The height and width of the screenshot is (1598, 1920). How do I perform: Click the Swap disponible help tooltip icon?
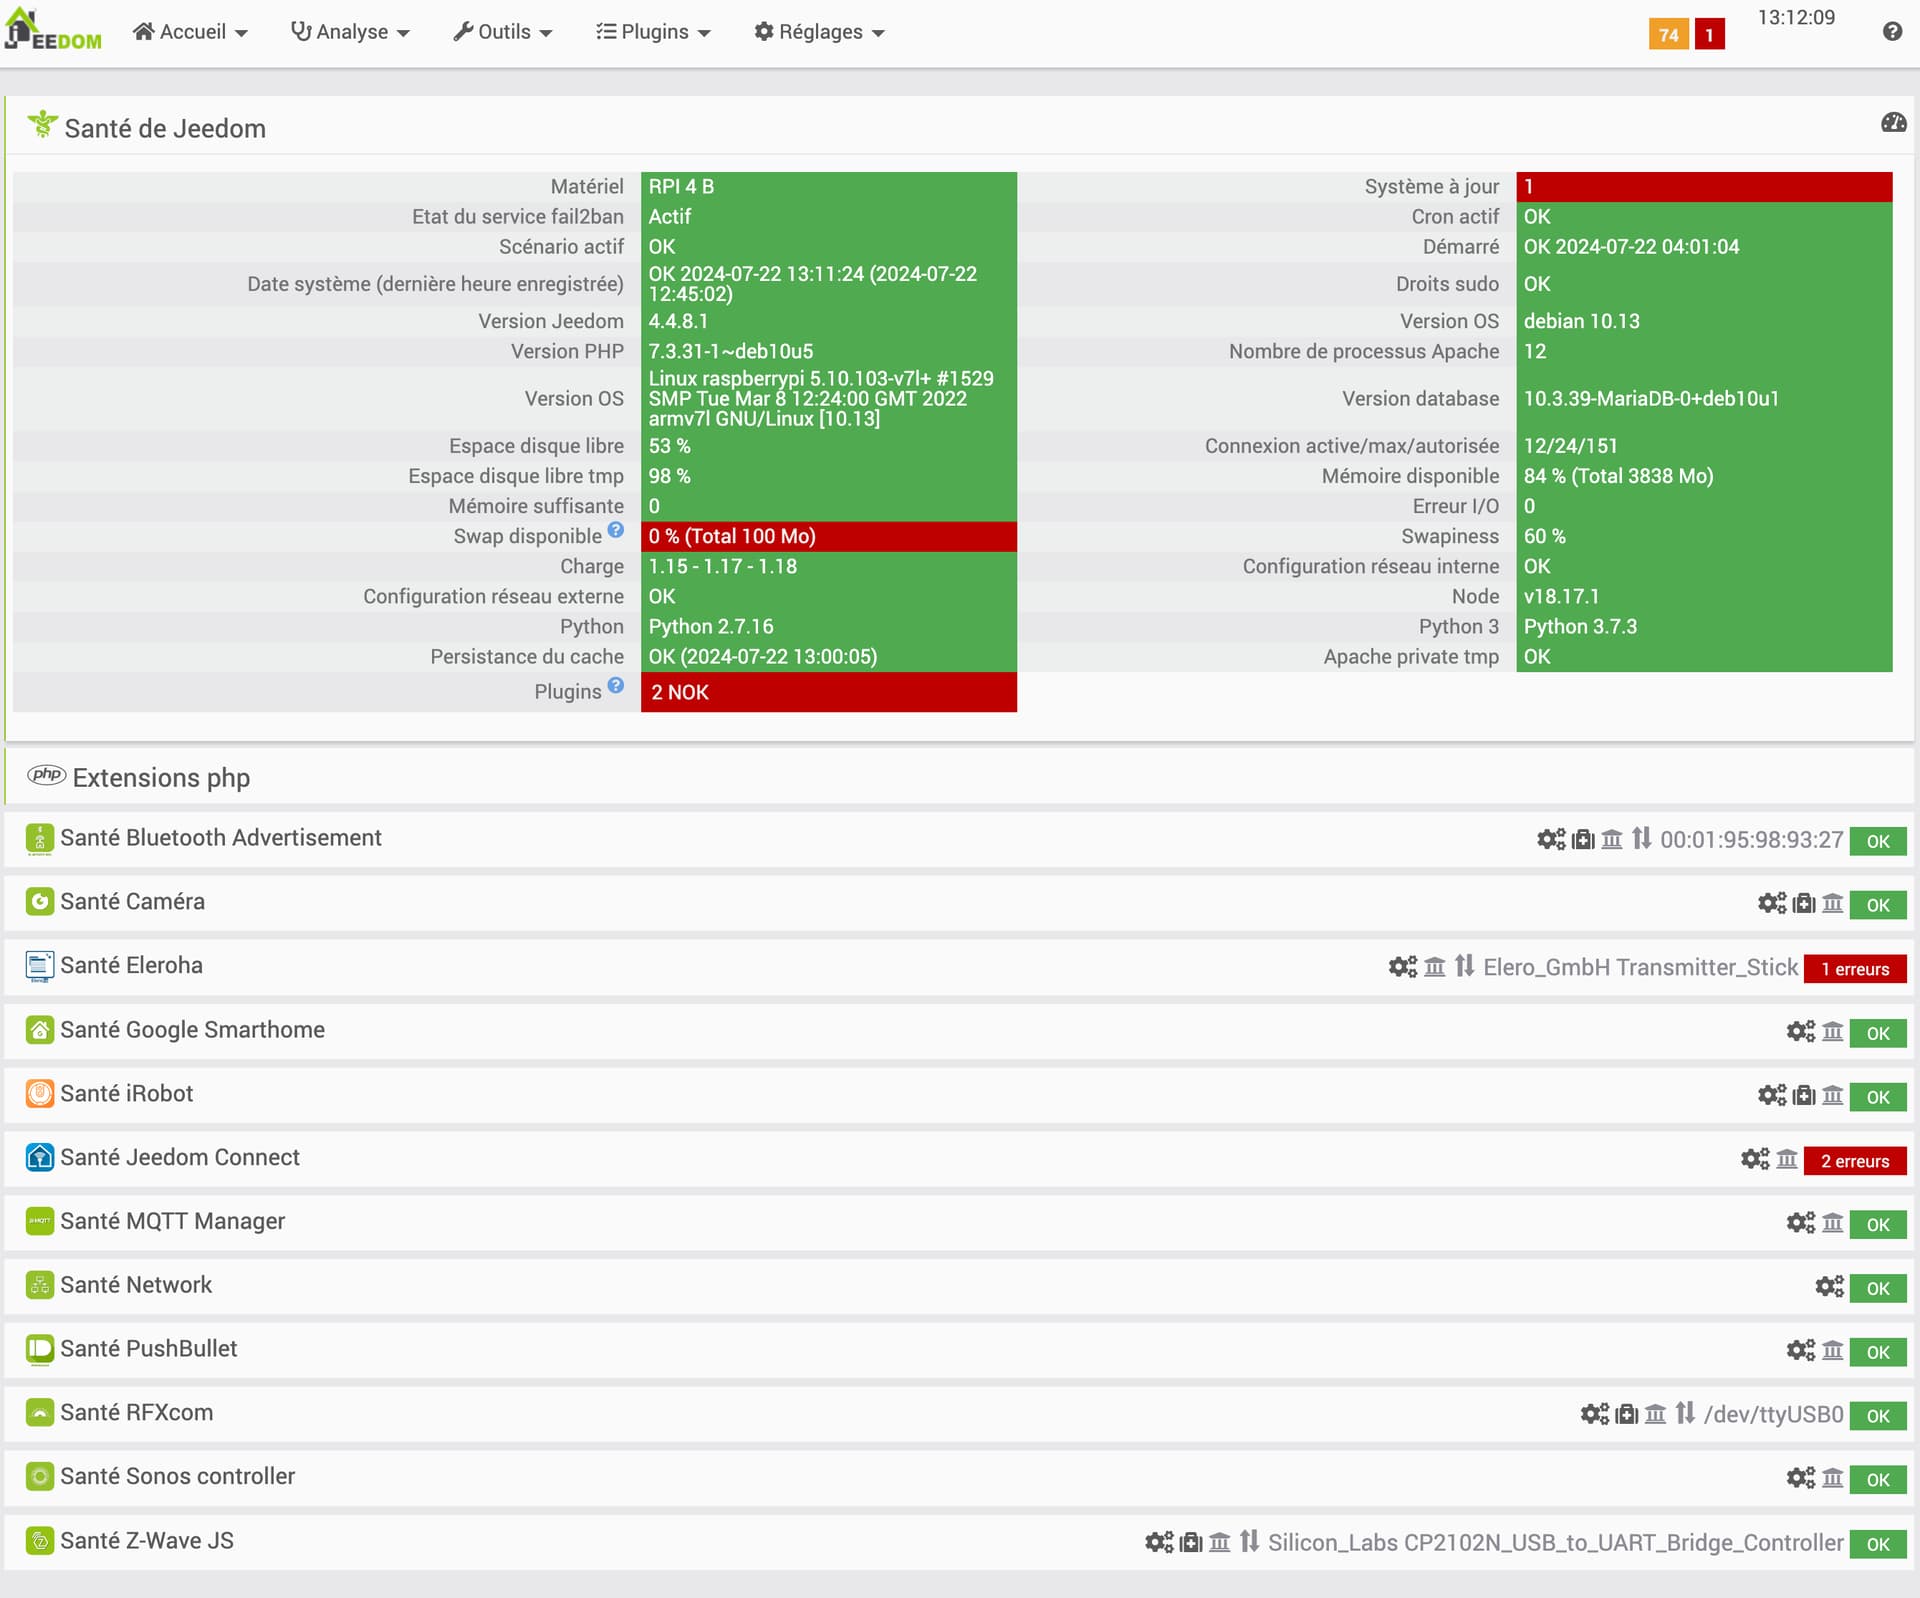(x=616, y=530)
